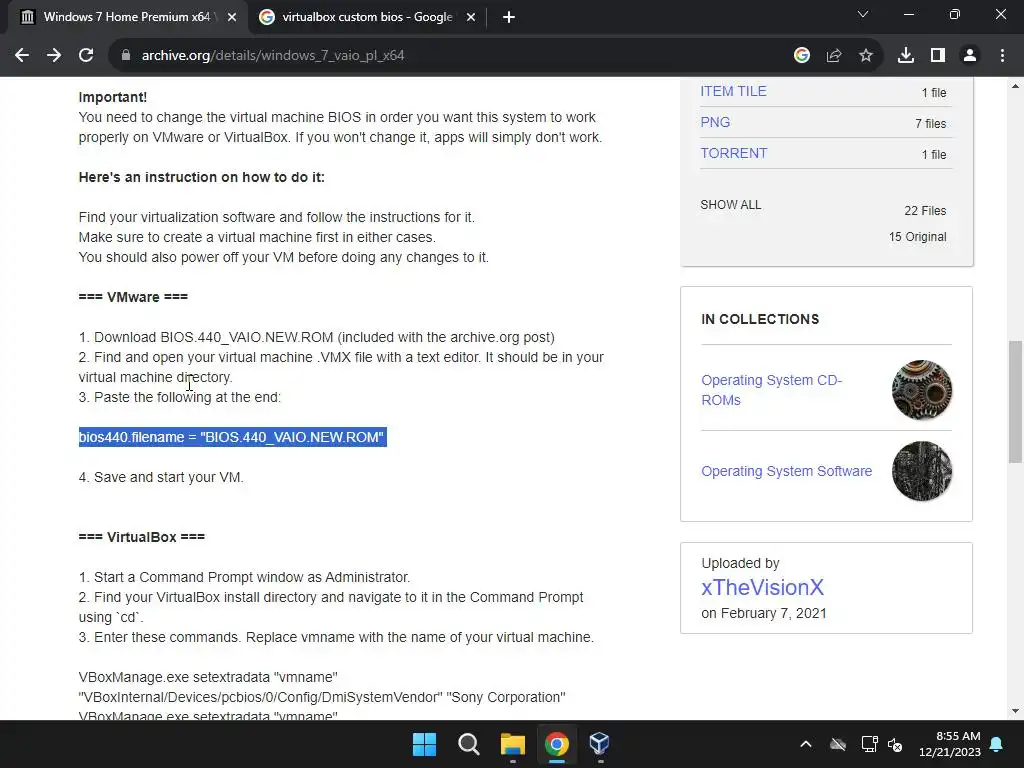Open the tab search dropdown
Viewport: 1024px width, 768px height.
[x=863, y=14]
